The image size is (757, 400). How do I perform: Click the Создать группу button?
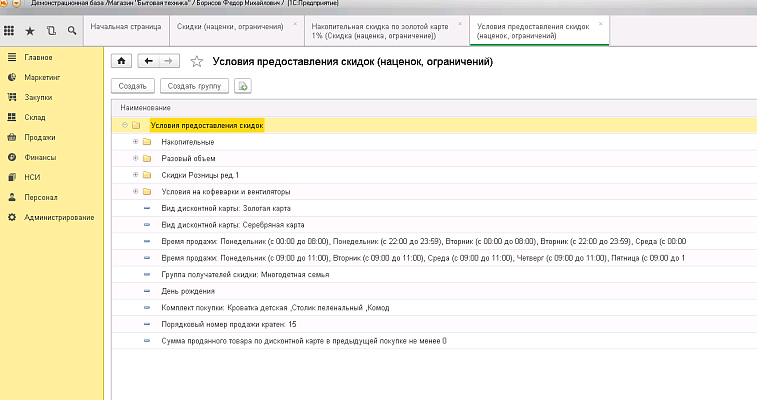pos(193,86)
